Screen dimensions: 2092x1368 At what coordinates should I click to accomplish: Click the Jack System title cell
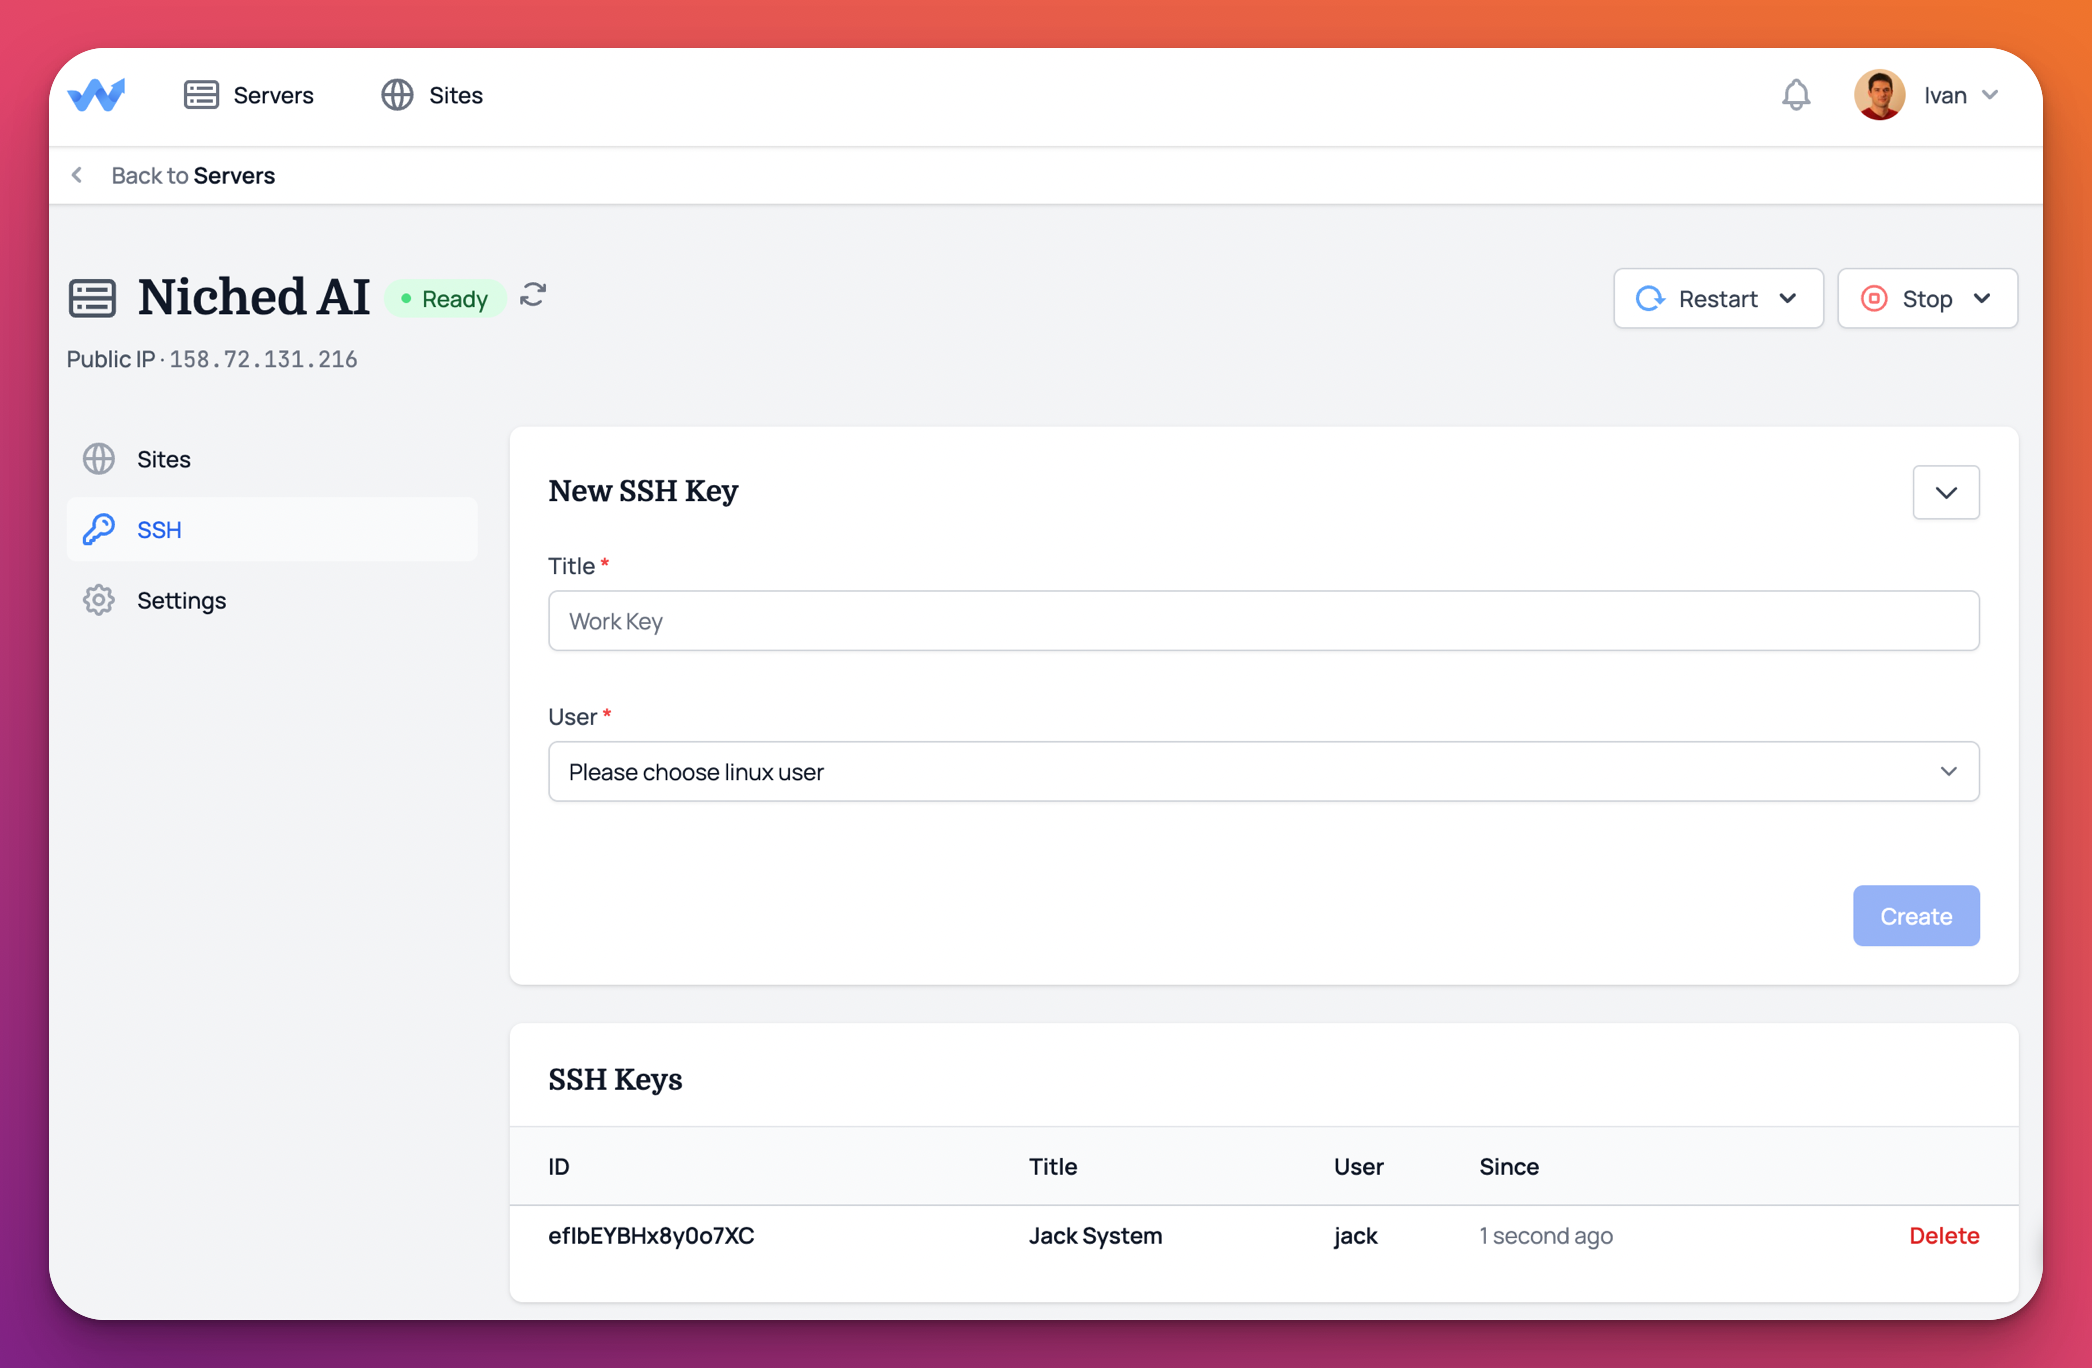click(x=1095, y=1235)
